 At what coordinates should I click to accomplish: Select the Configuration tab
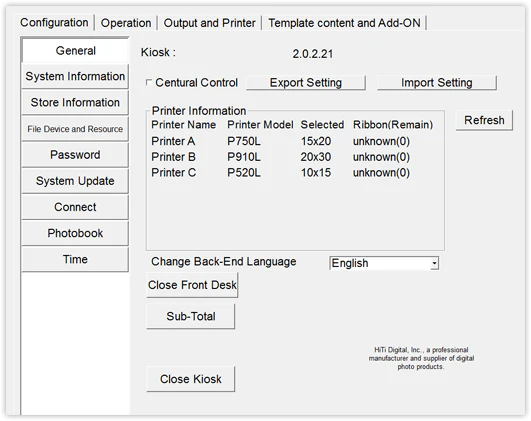[x=54, y=23]
